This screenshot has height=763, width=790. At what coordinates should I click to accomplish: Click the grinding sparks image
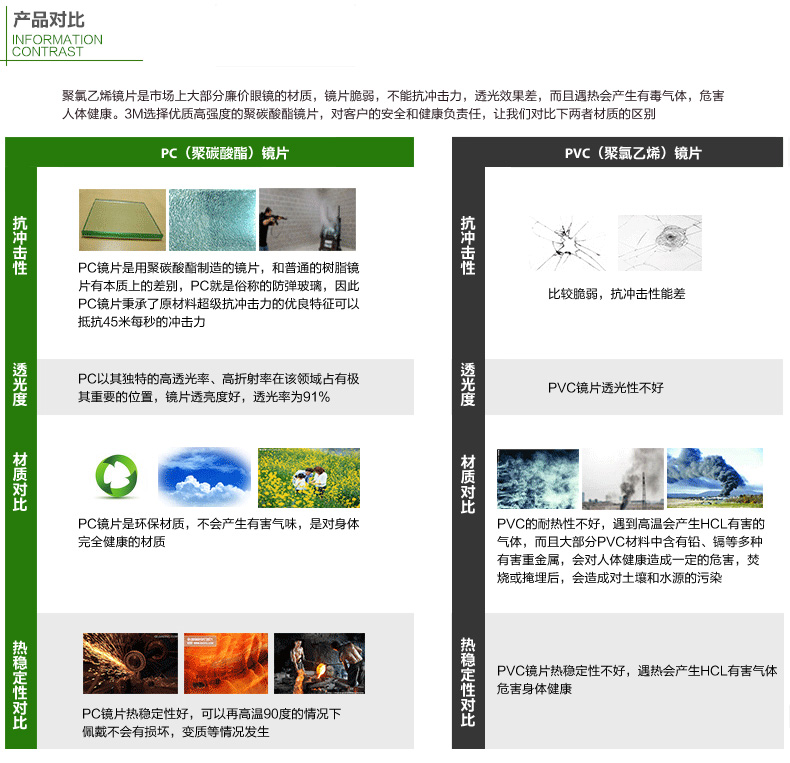coord(130,663)
